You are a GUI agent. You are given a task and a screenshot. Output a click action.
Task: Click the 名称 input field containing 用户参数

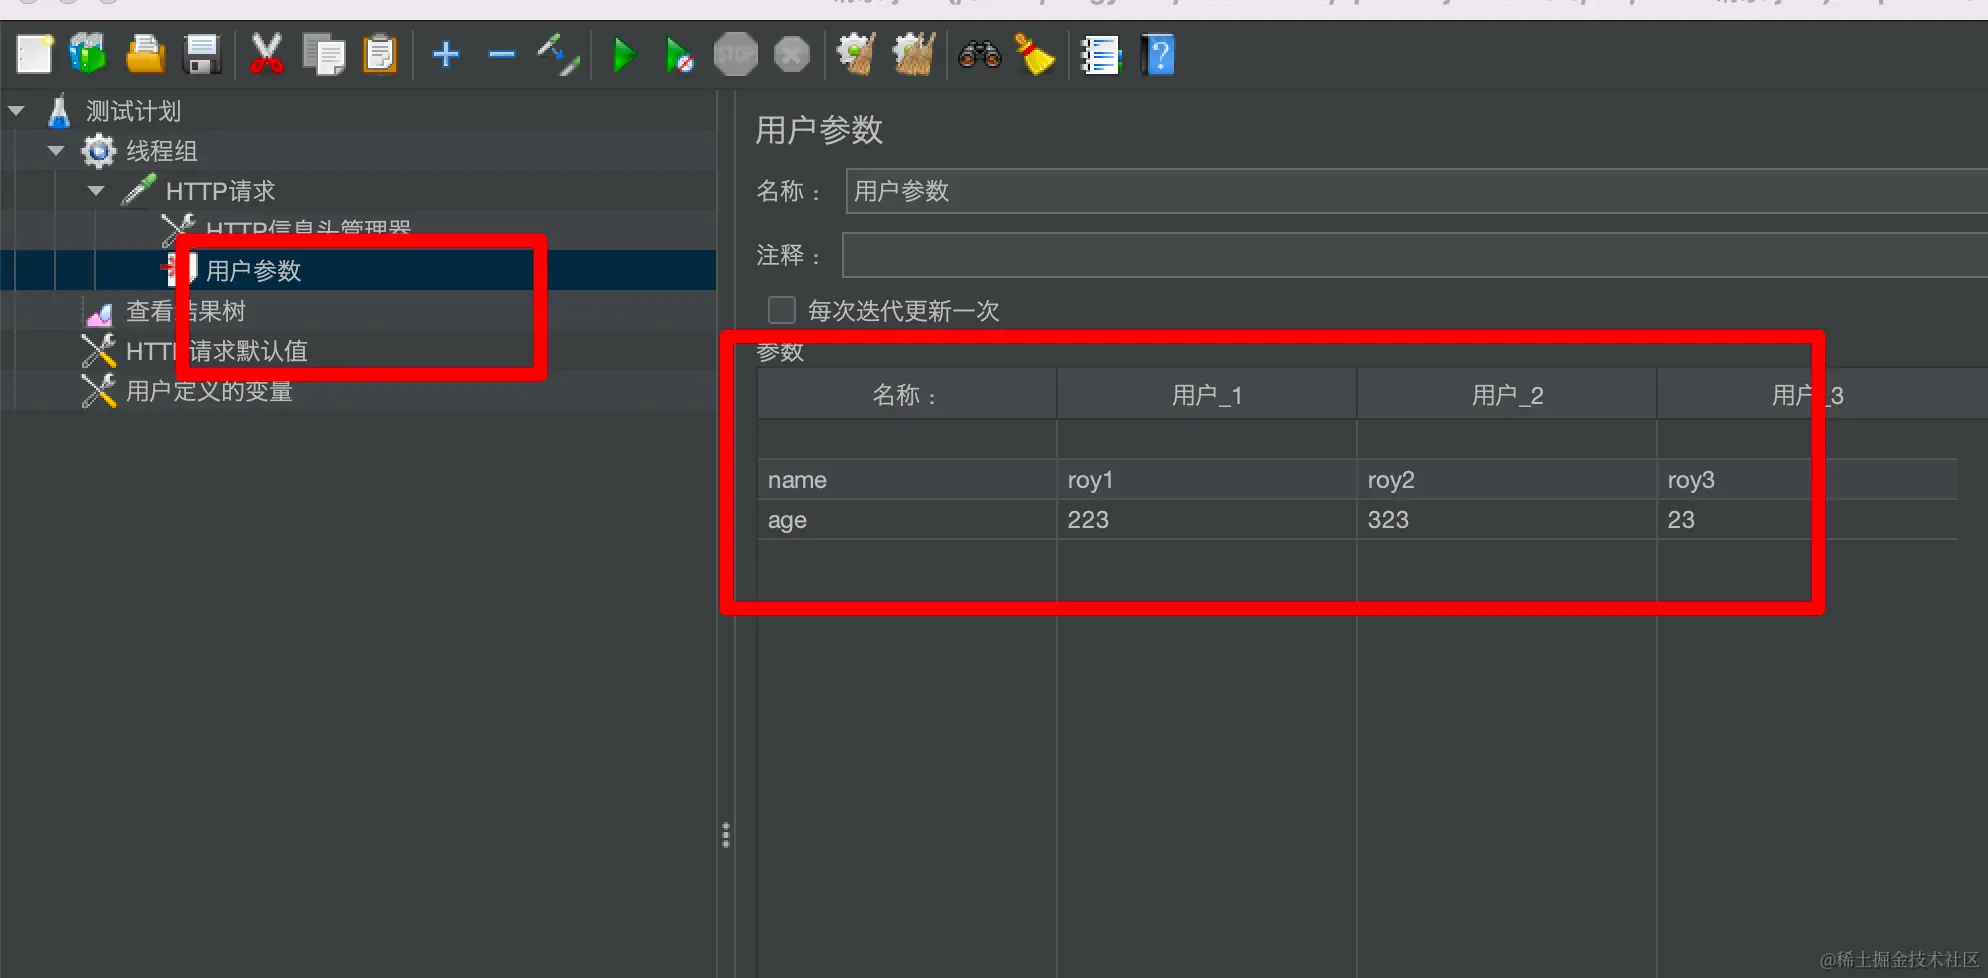pyautogui.click(x=1416, y=191)
